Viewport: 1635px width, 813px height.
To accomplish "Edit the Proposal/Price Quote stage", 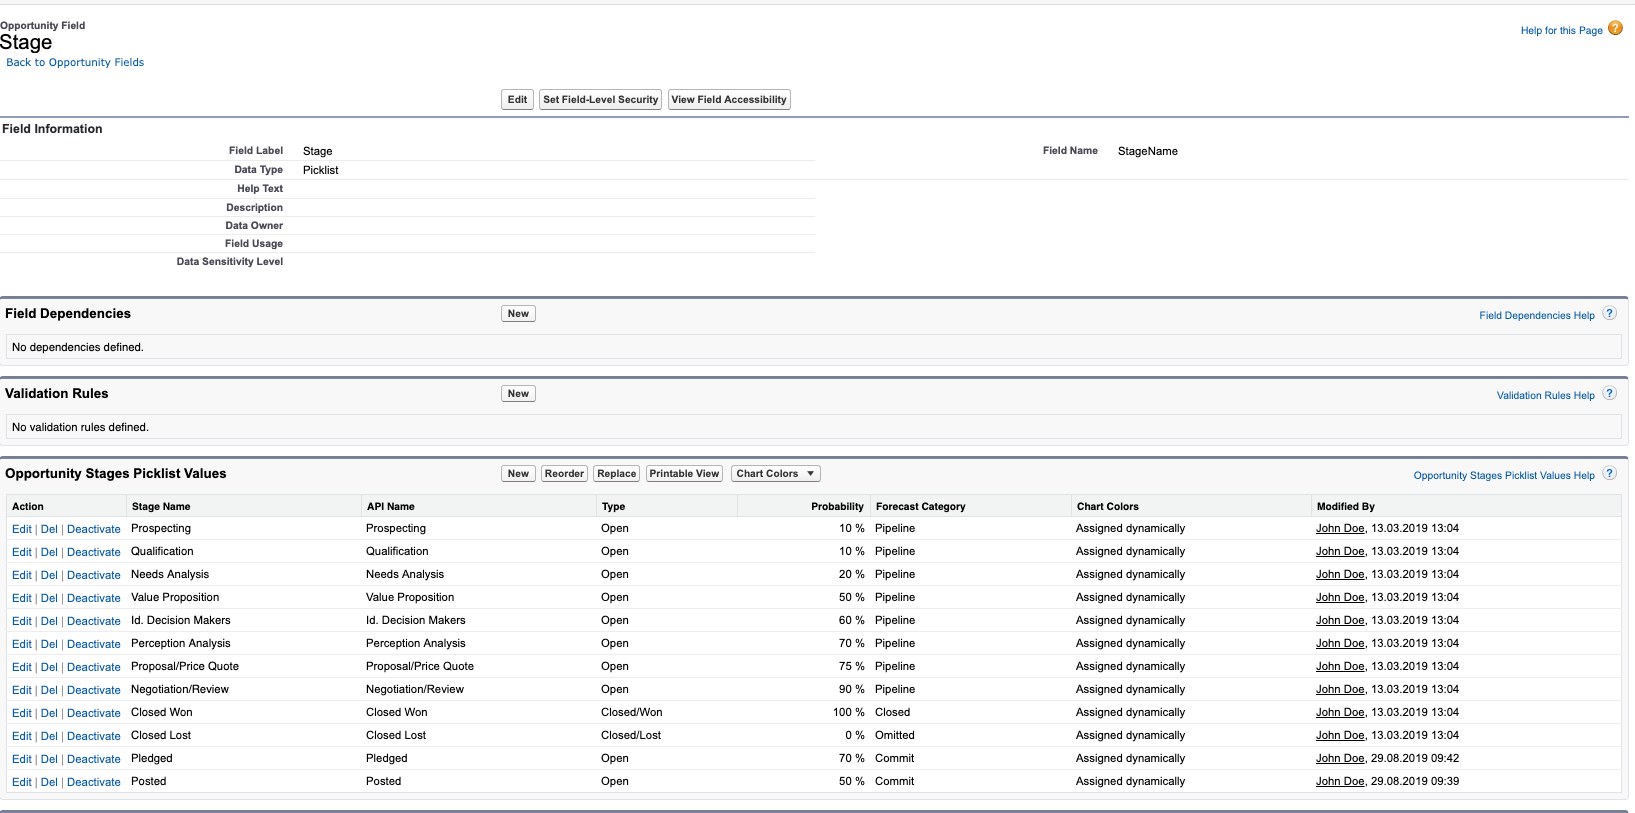I will 22,667.
